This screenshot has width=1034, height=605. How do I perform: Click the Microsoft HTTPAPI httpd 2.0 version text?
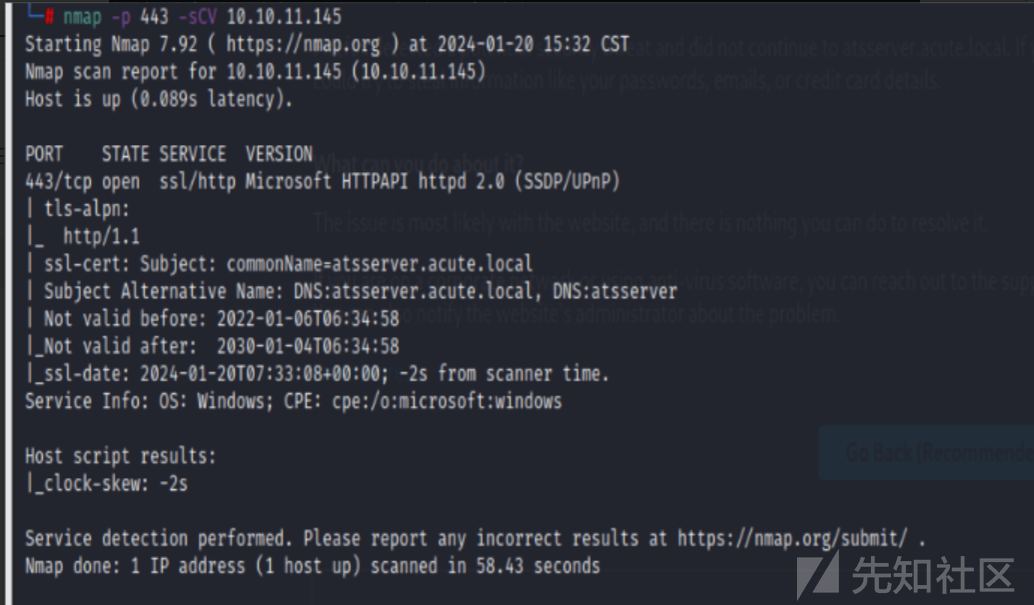[x=375, y=181]
